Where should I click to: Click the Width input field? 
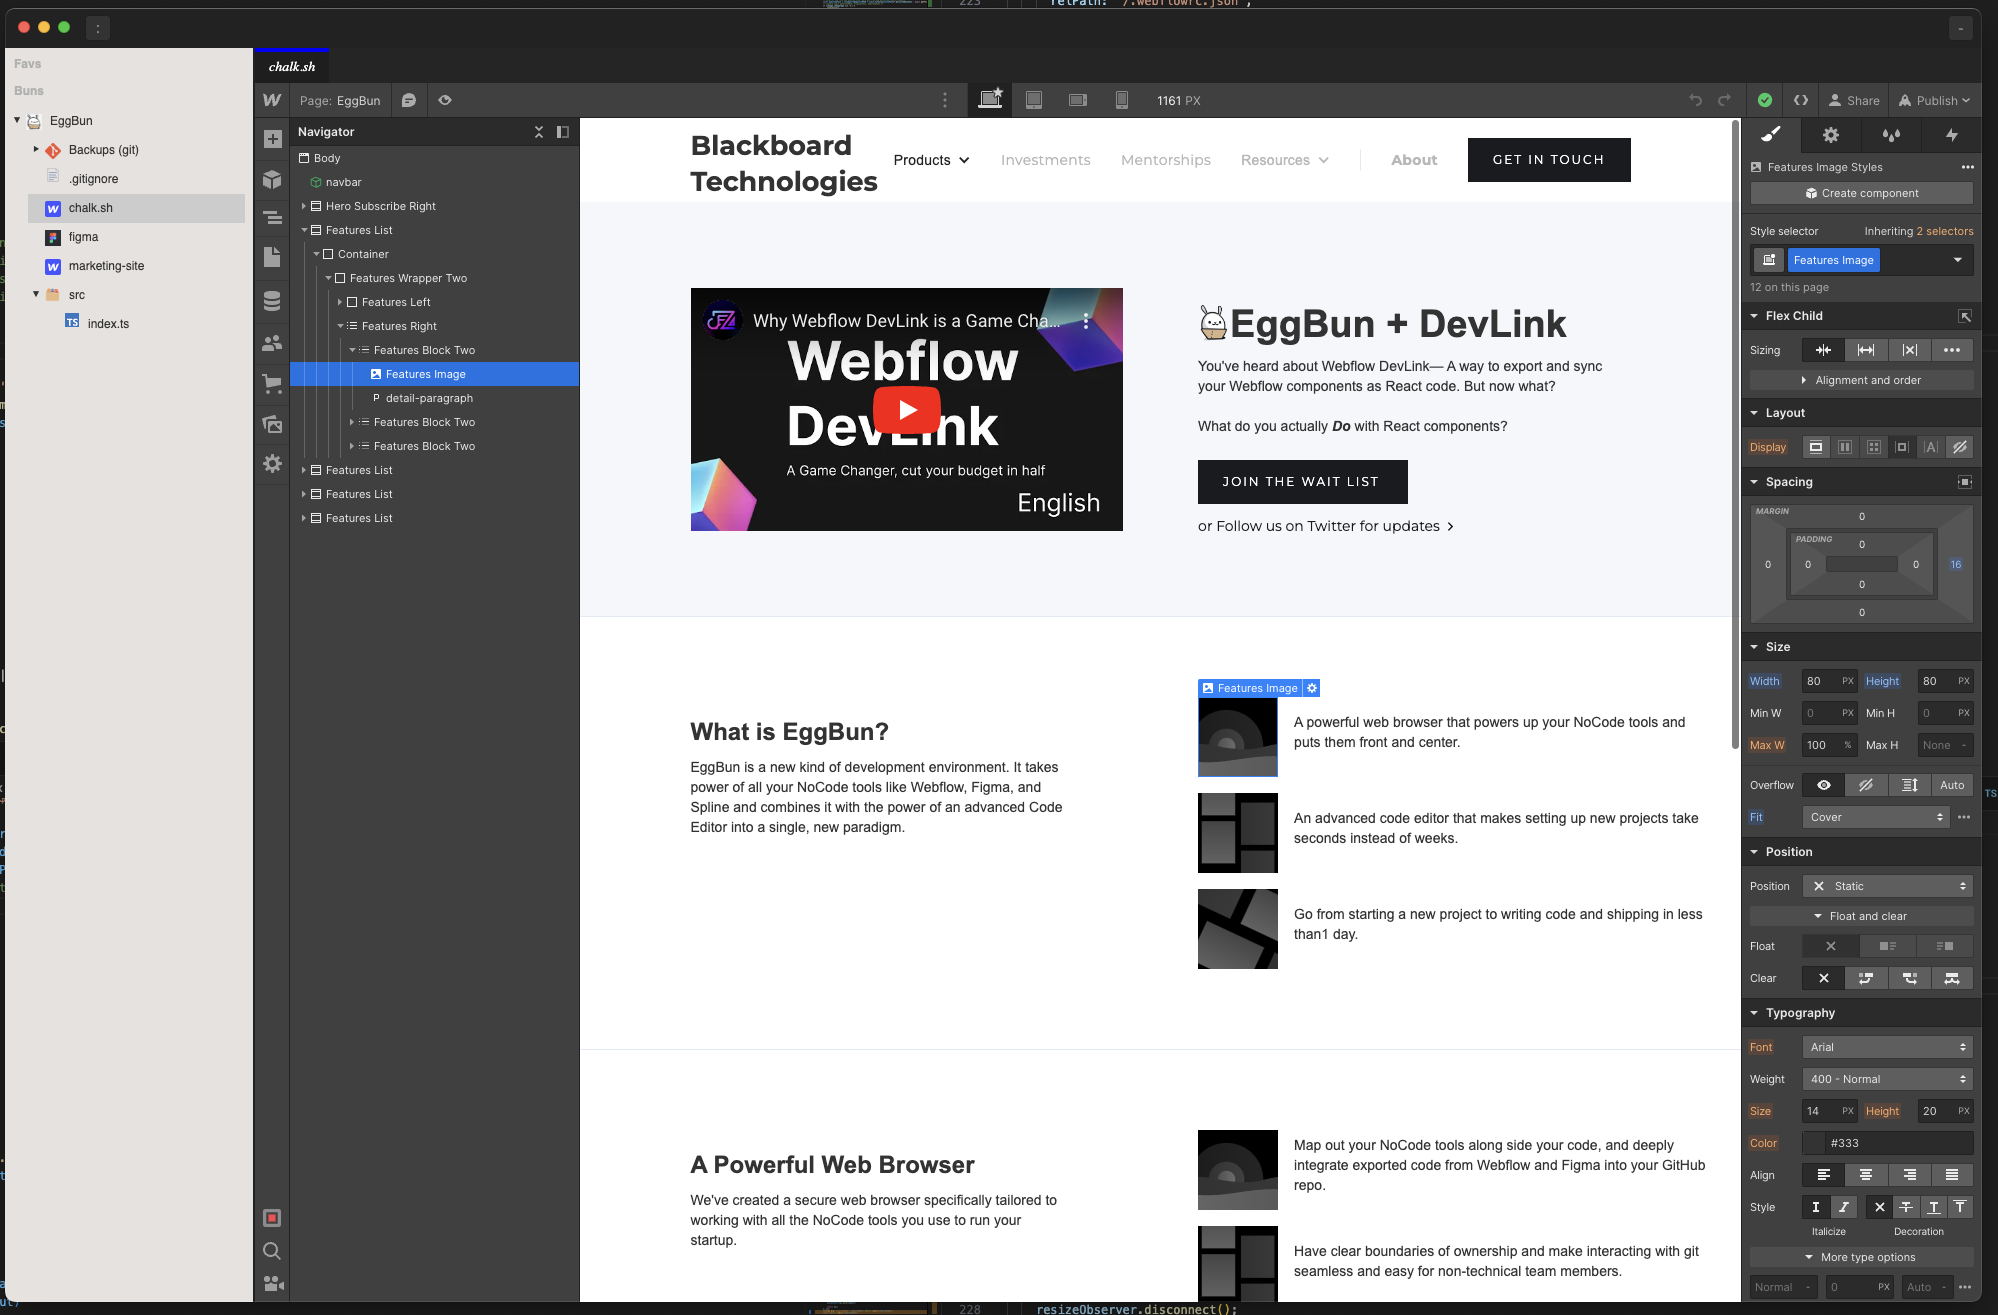click(1820, 681)
